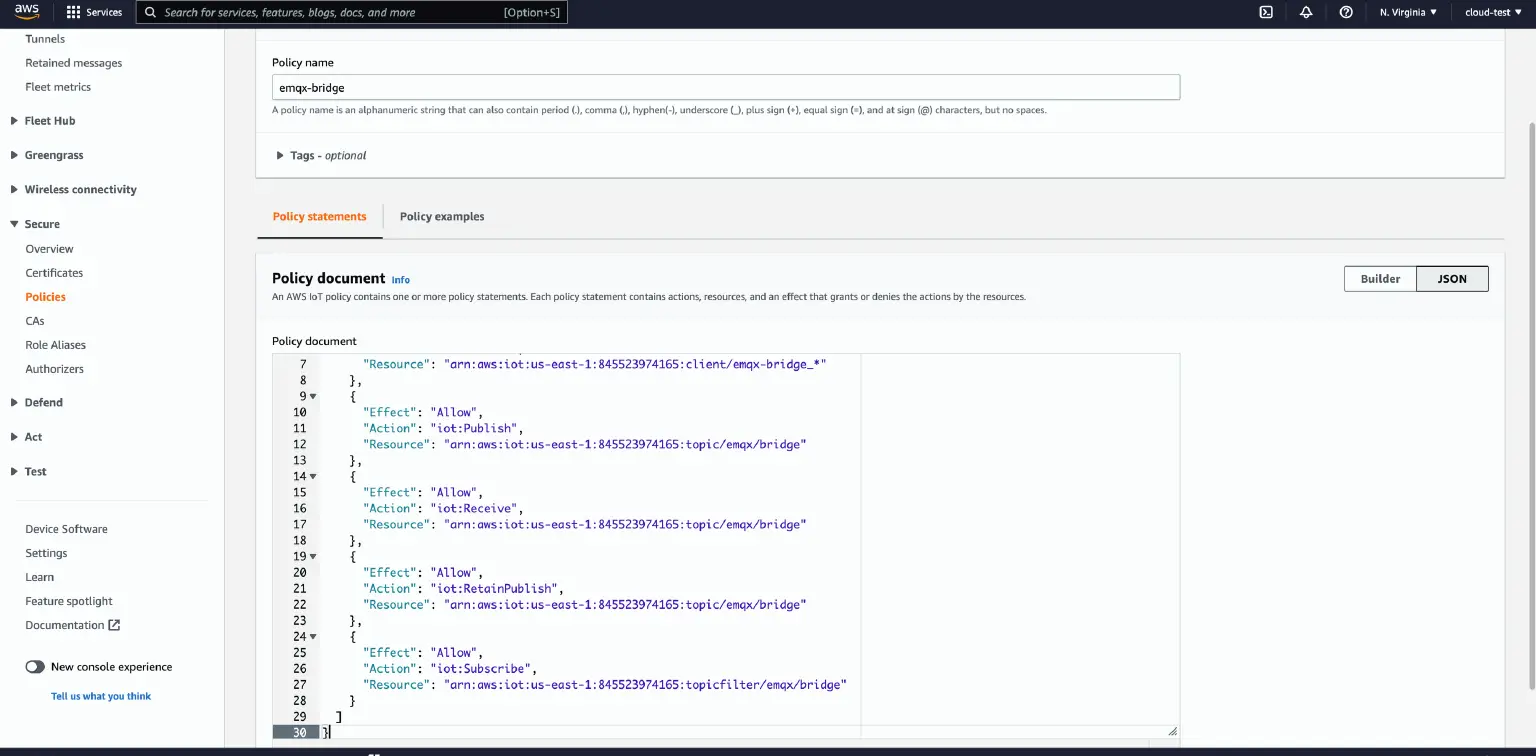Select JSON editor mode
This screenshot has height=756, width=1536.
point(1451,278)
